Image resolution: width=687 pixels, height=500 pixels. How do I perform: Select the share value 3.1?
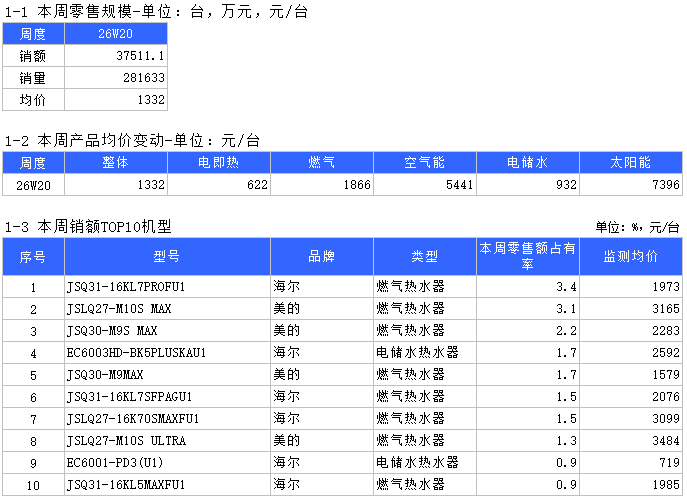[567, 309]
